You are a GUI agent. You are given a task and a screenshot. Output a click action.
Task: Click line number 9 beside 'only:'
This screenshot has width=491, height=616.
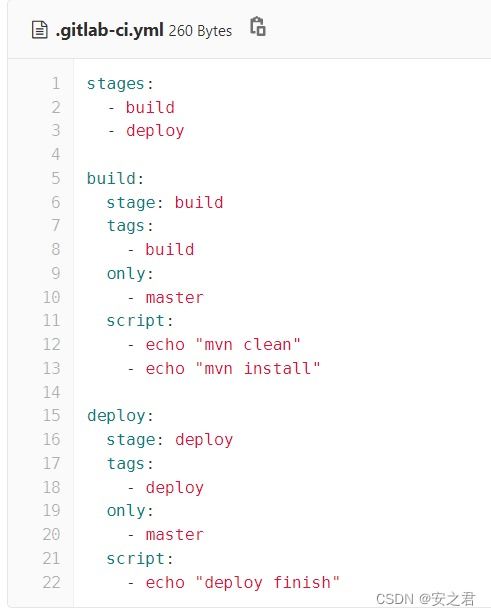click(56, 273)
